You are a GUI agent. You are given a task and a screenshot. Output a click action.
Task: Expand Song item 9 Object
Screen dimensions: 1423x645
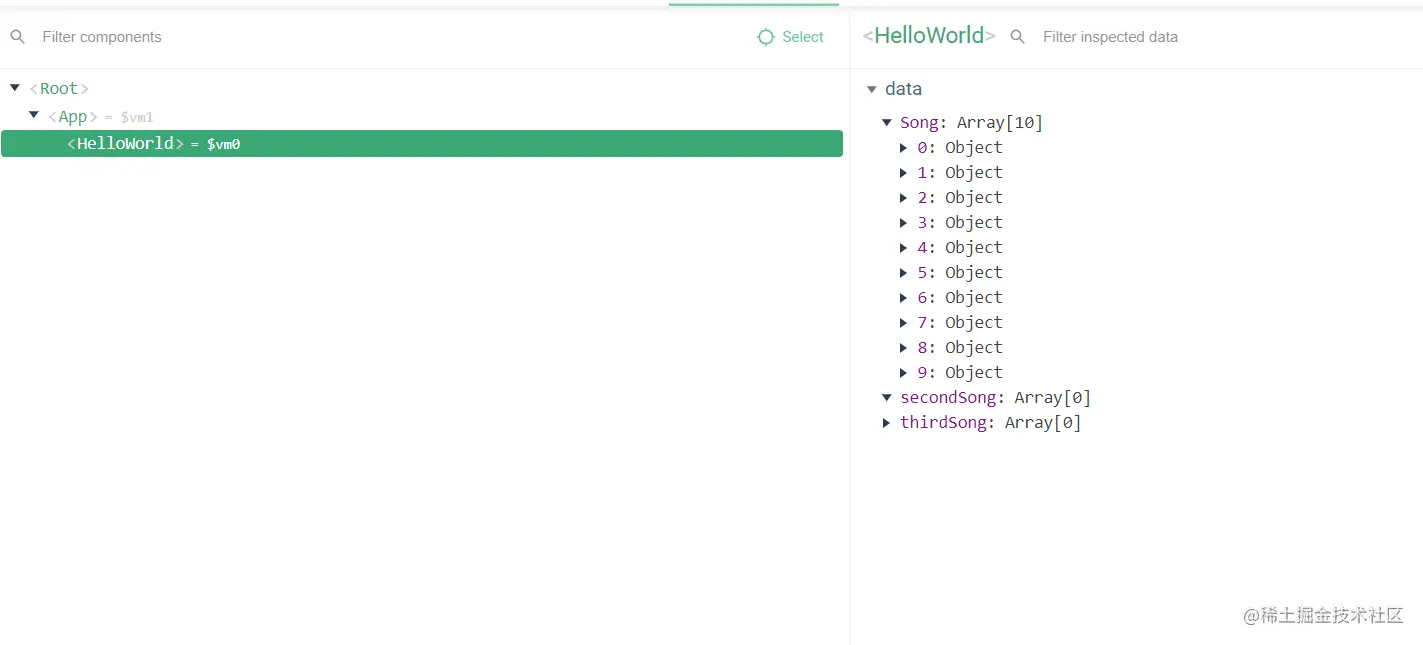click(904, 373)
